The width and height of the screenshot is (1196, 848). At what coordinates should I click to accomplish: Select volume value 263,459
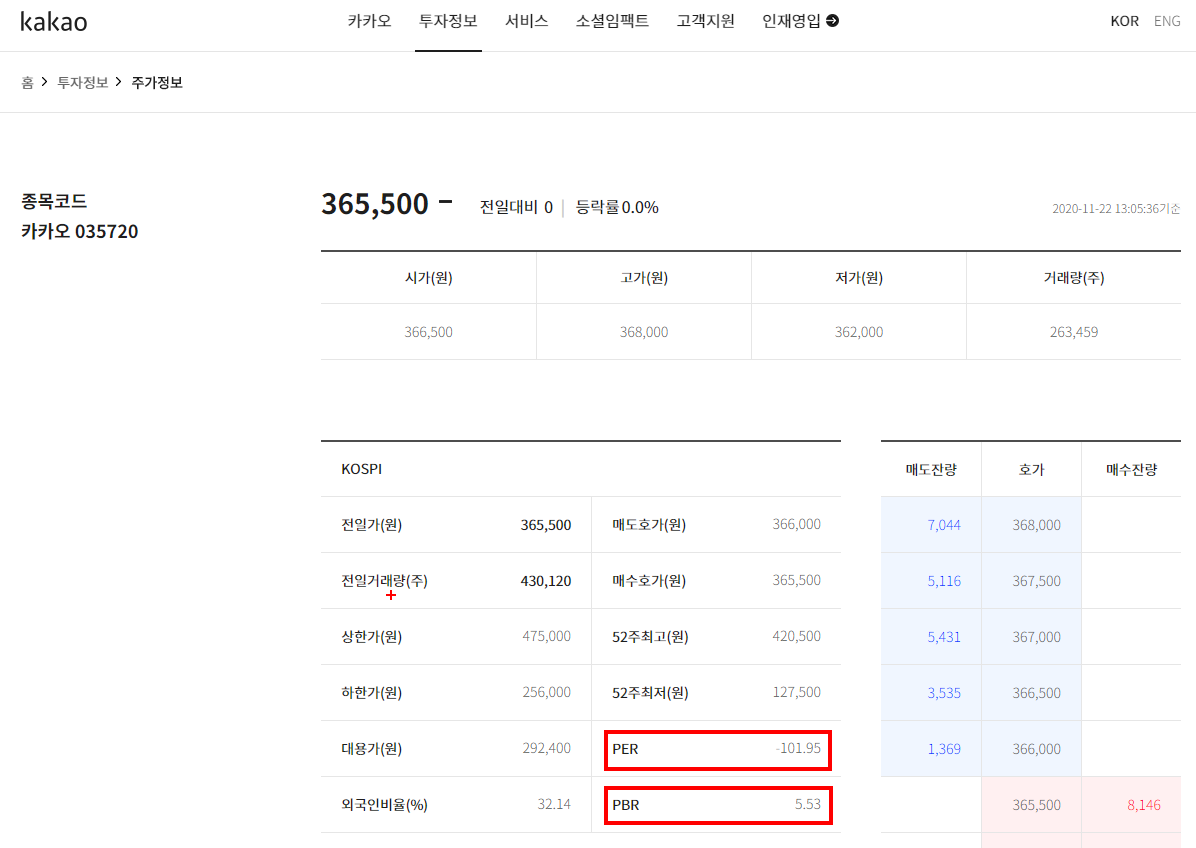point(1074,332)
